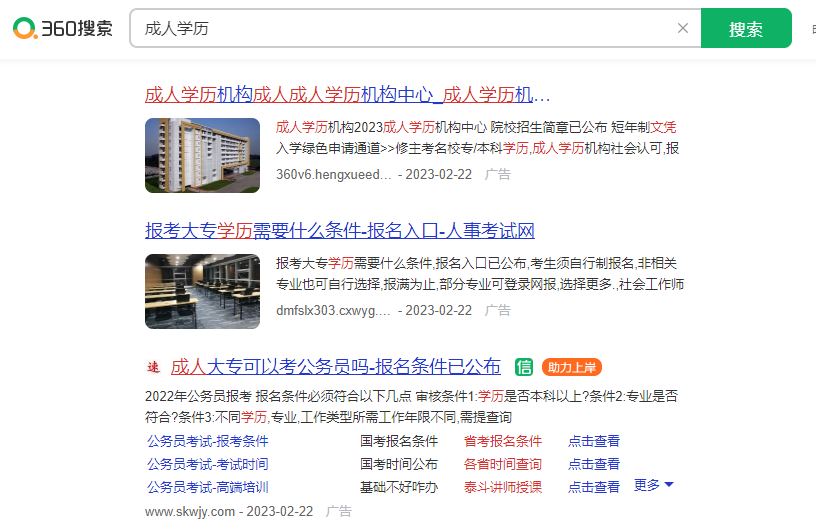Open 成人大专可以考公务员吗 result title
The image size is (816, 525).
336,367
